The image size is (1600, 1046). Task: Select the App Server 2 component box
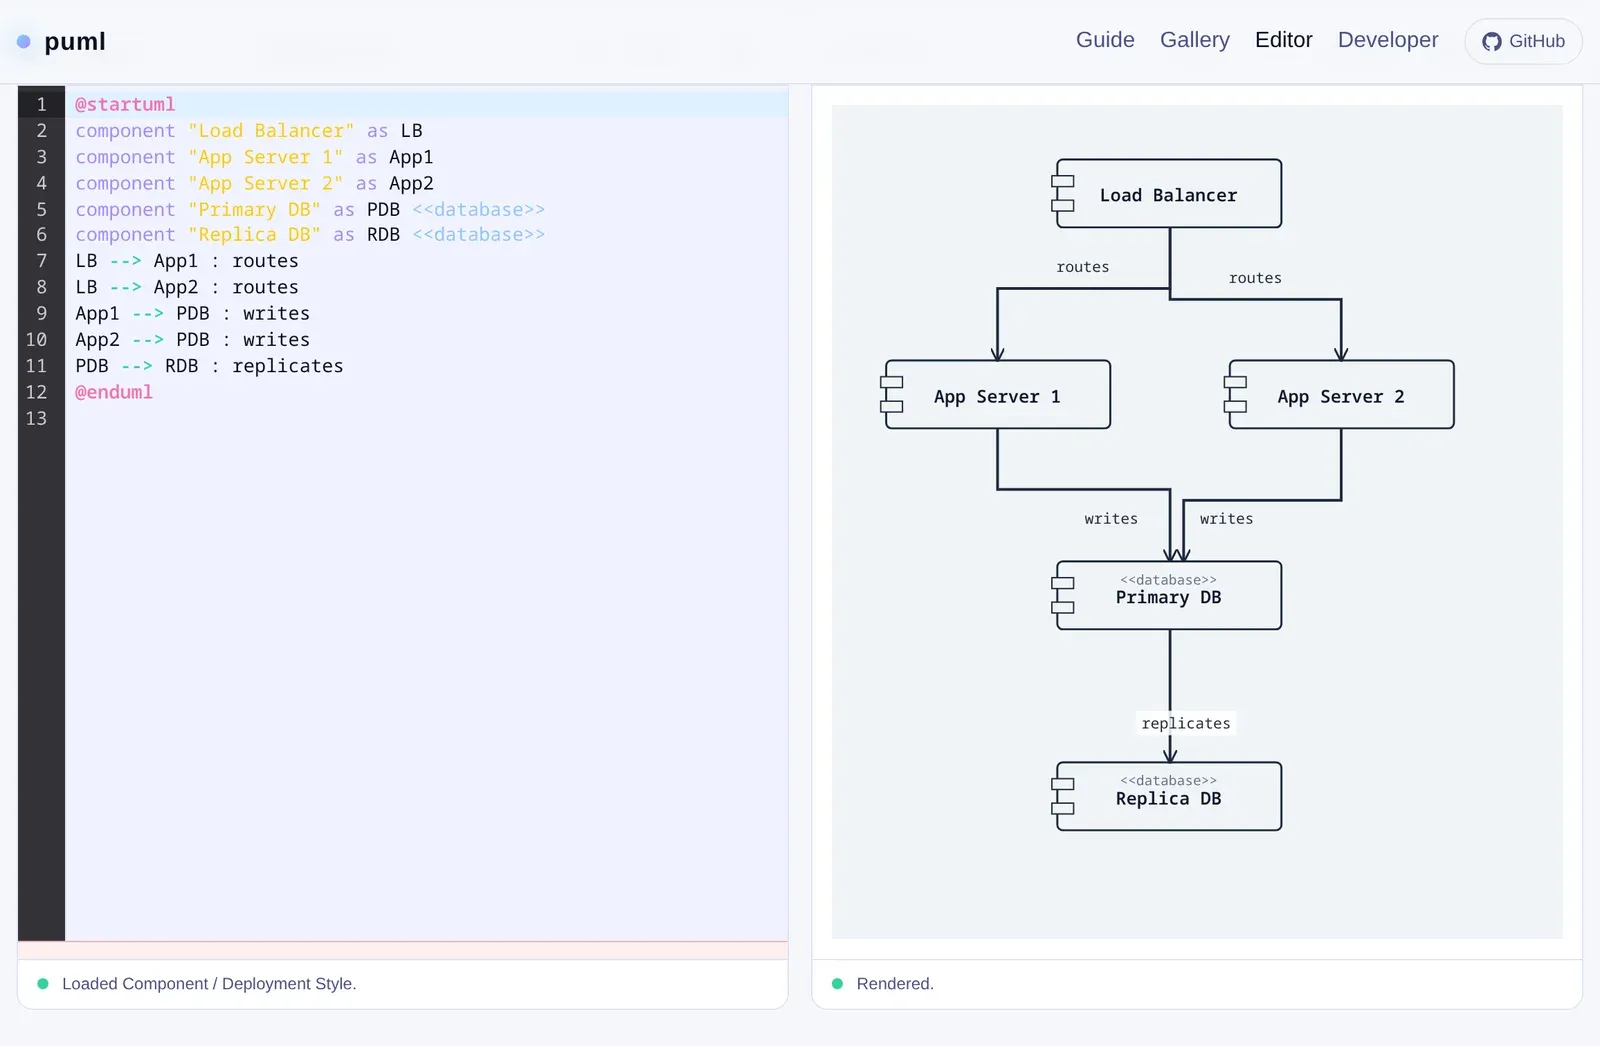tap(1341, 395)
